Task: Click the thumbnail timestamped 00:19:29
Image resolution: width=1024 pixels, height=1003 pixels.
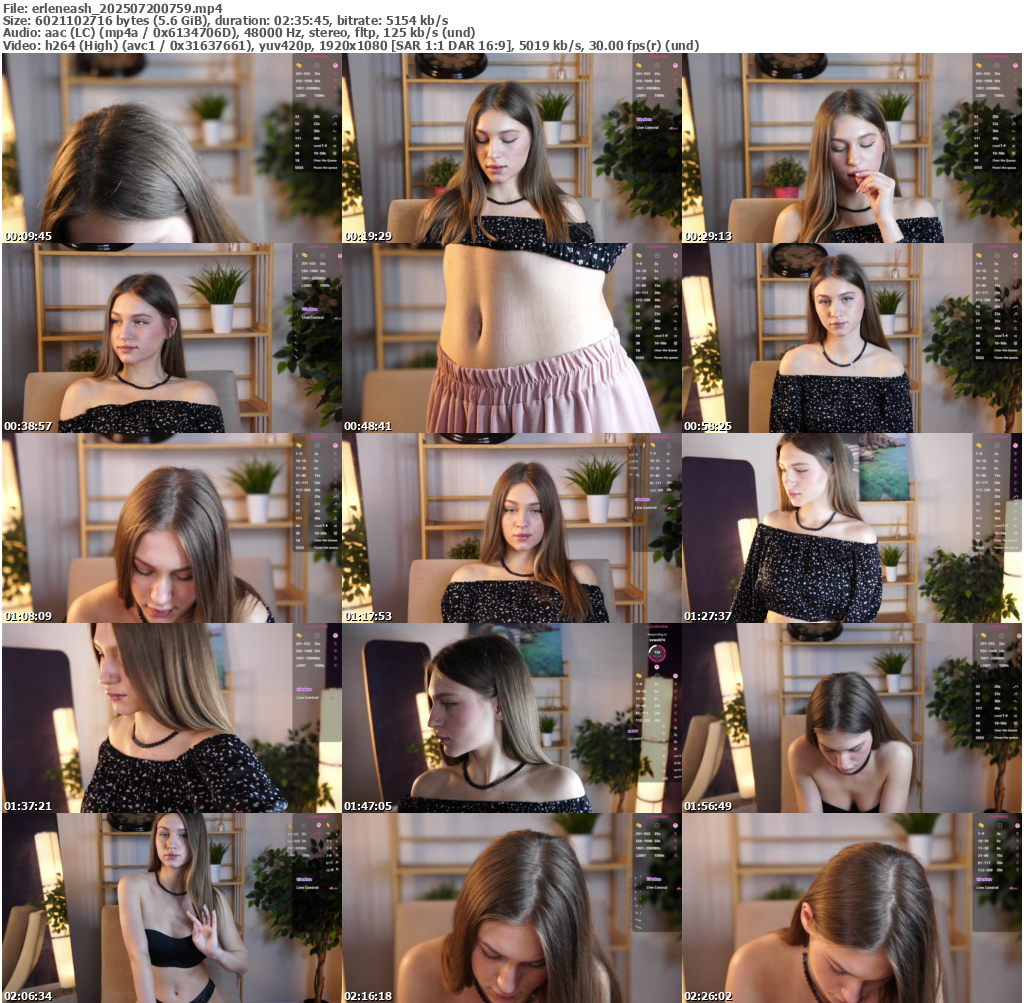Action: (512, 148)
